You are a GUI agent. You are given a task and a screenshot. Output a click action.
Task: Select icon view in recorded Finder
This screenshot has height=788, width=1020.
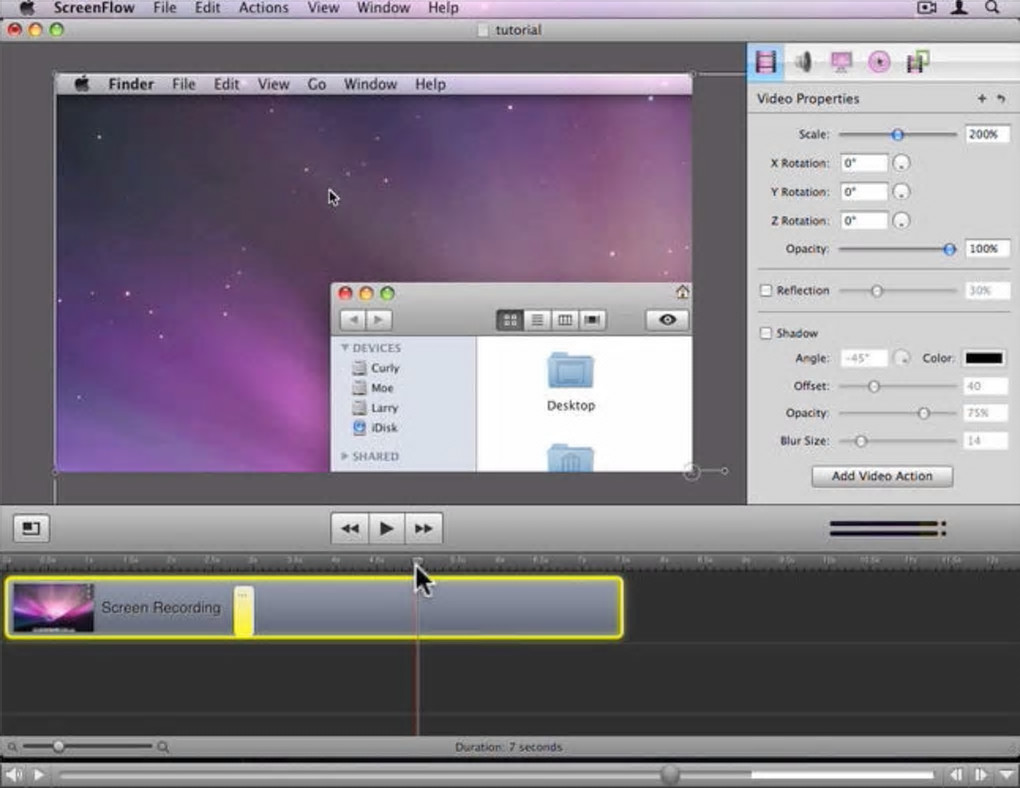[510, 319]
